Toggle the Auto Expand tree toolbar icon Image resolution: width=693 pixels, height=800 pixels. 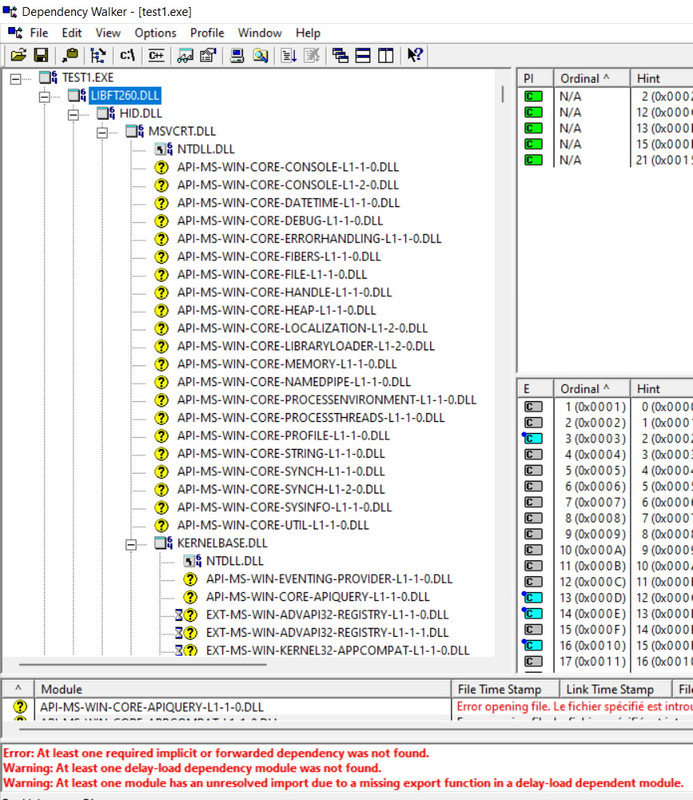[x=98, y=55]
